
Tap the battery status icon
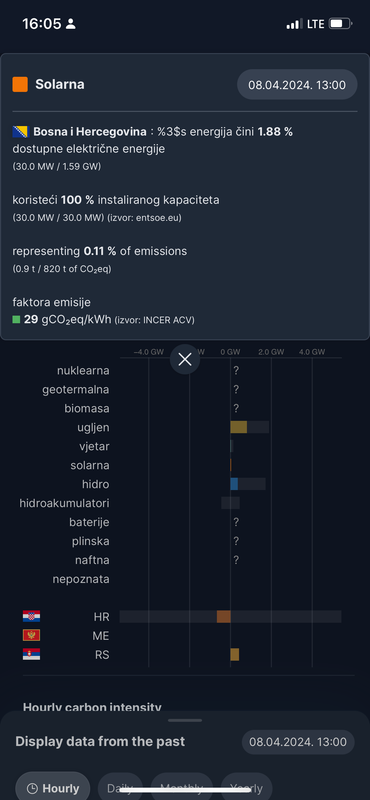340,23
